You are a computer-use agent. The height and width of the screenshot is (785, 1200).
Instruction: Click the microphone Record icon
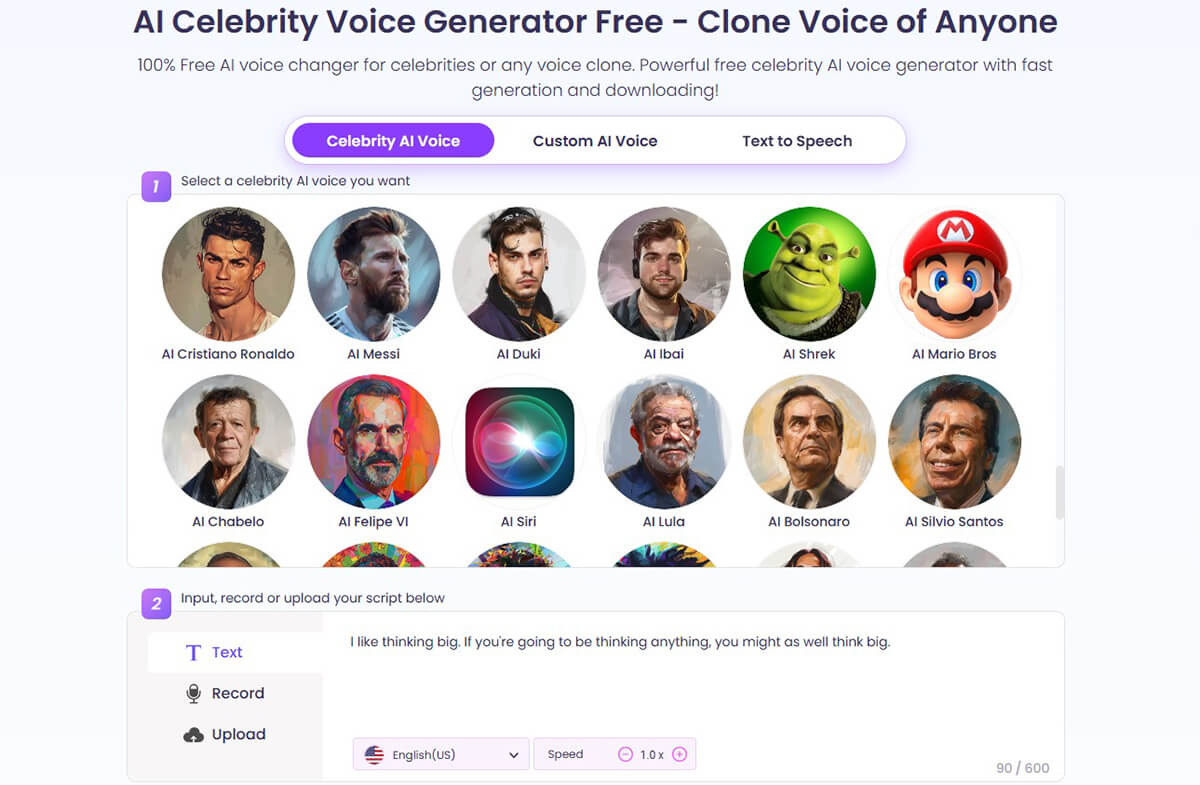pos(194,694)
